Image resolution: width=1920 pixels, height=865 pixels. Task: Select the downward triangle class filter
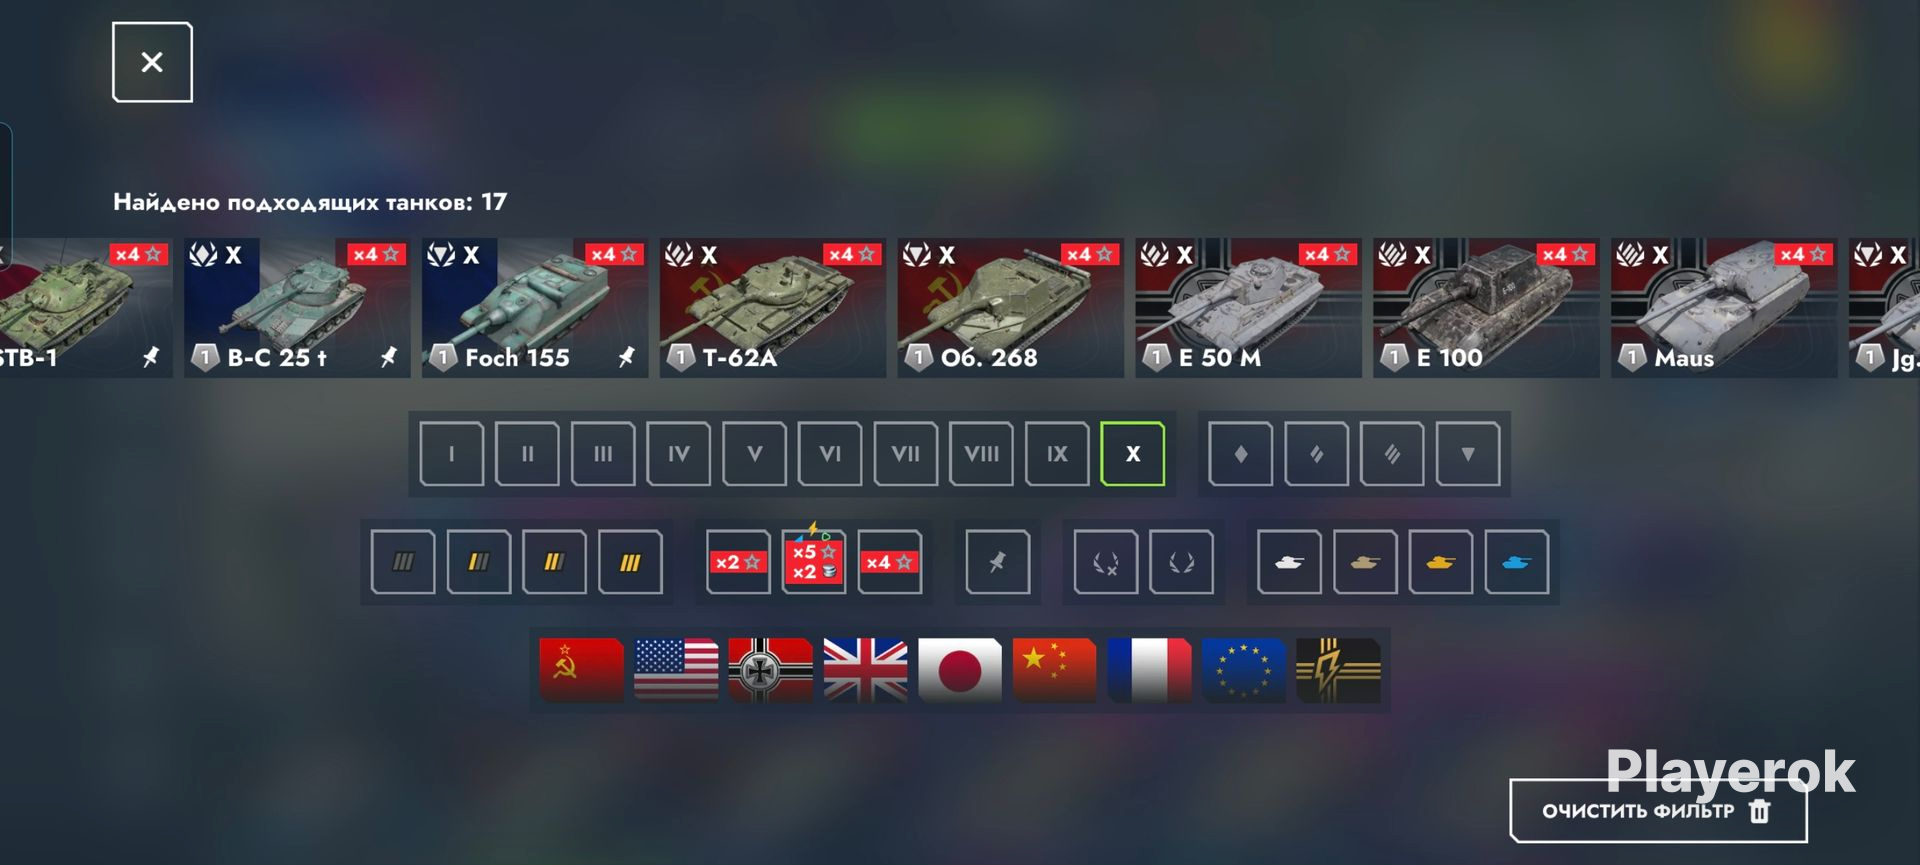click(1467, 454)
